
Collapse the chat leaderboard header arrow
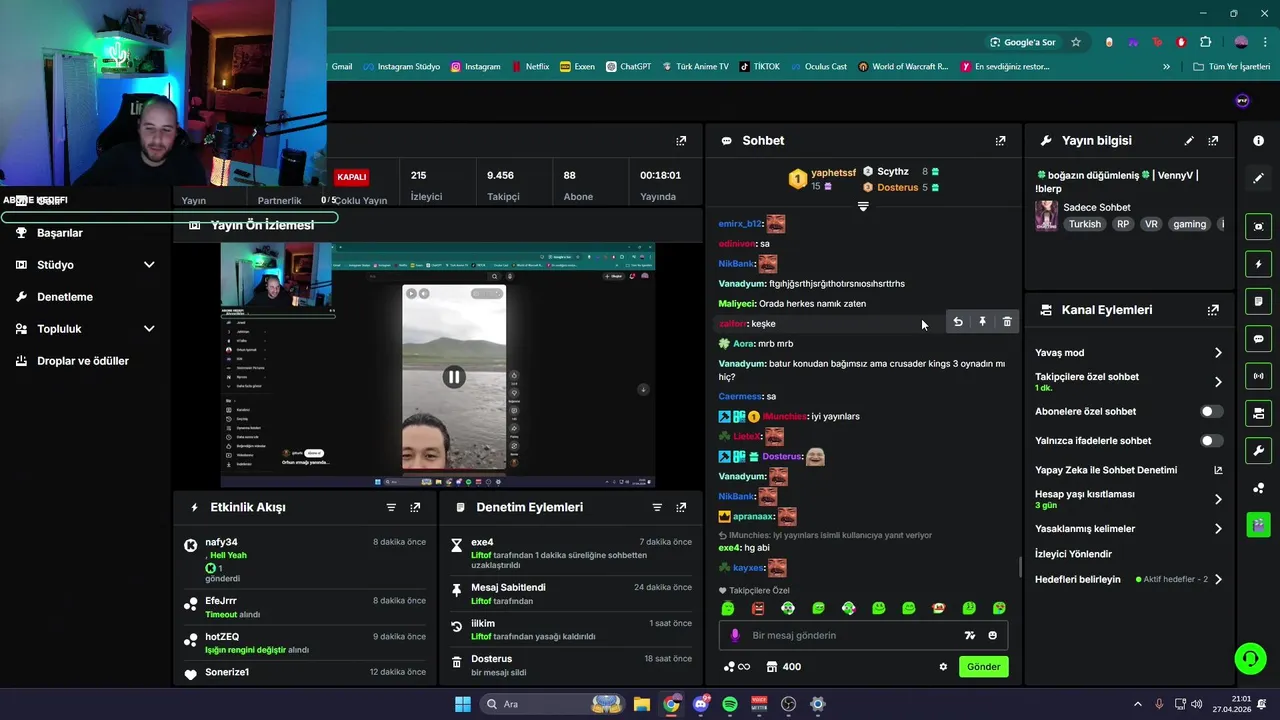pos(863,206)
